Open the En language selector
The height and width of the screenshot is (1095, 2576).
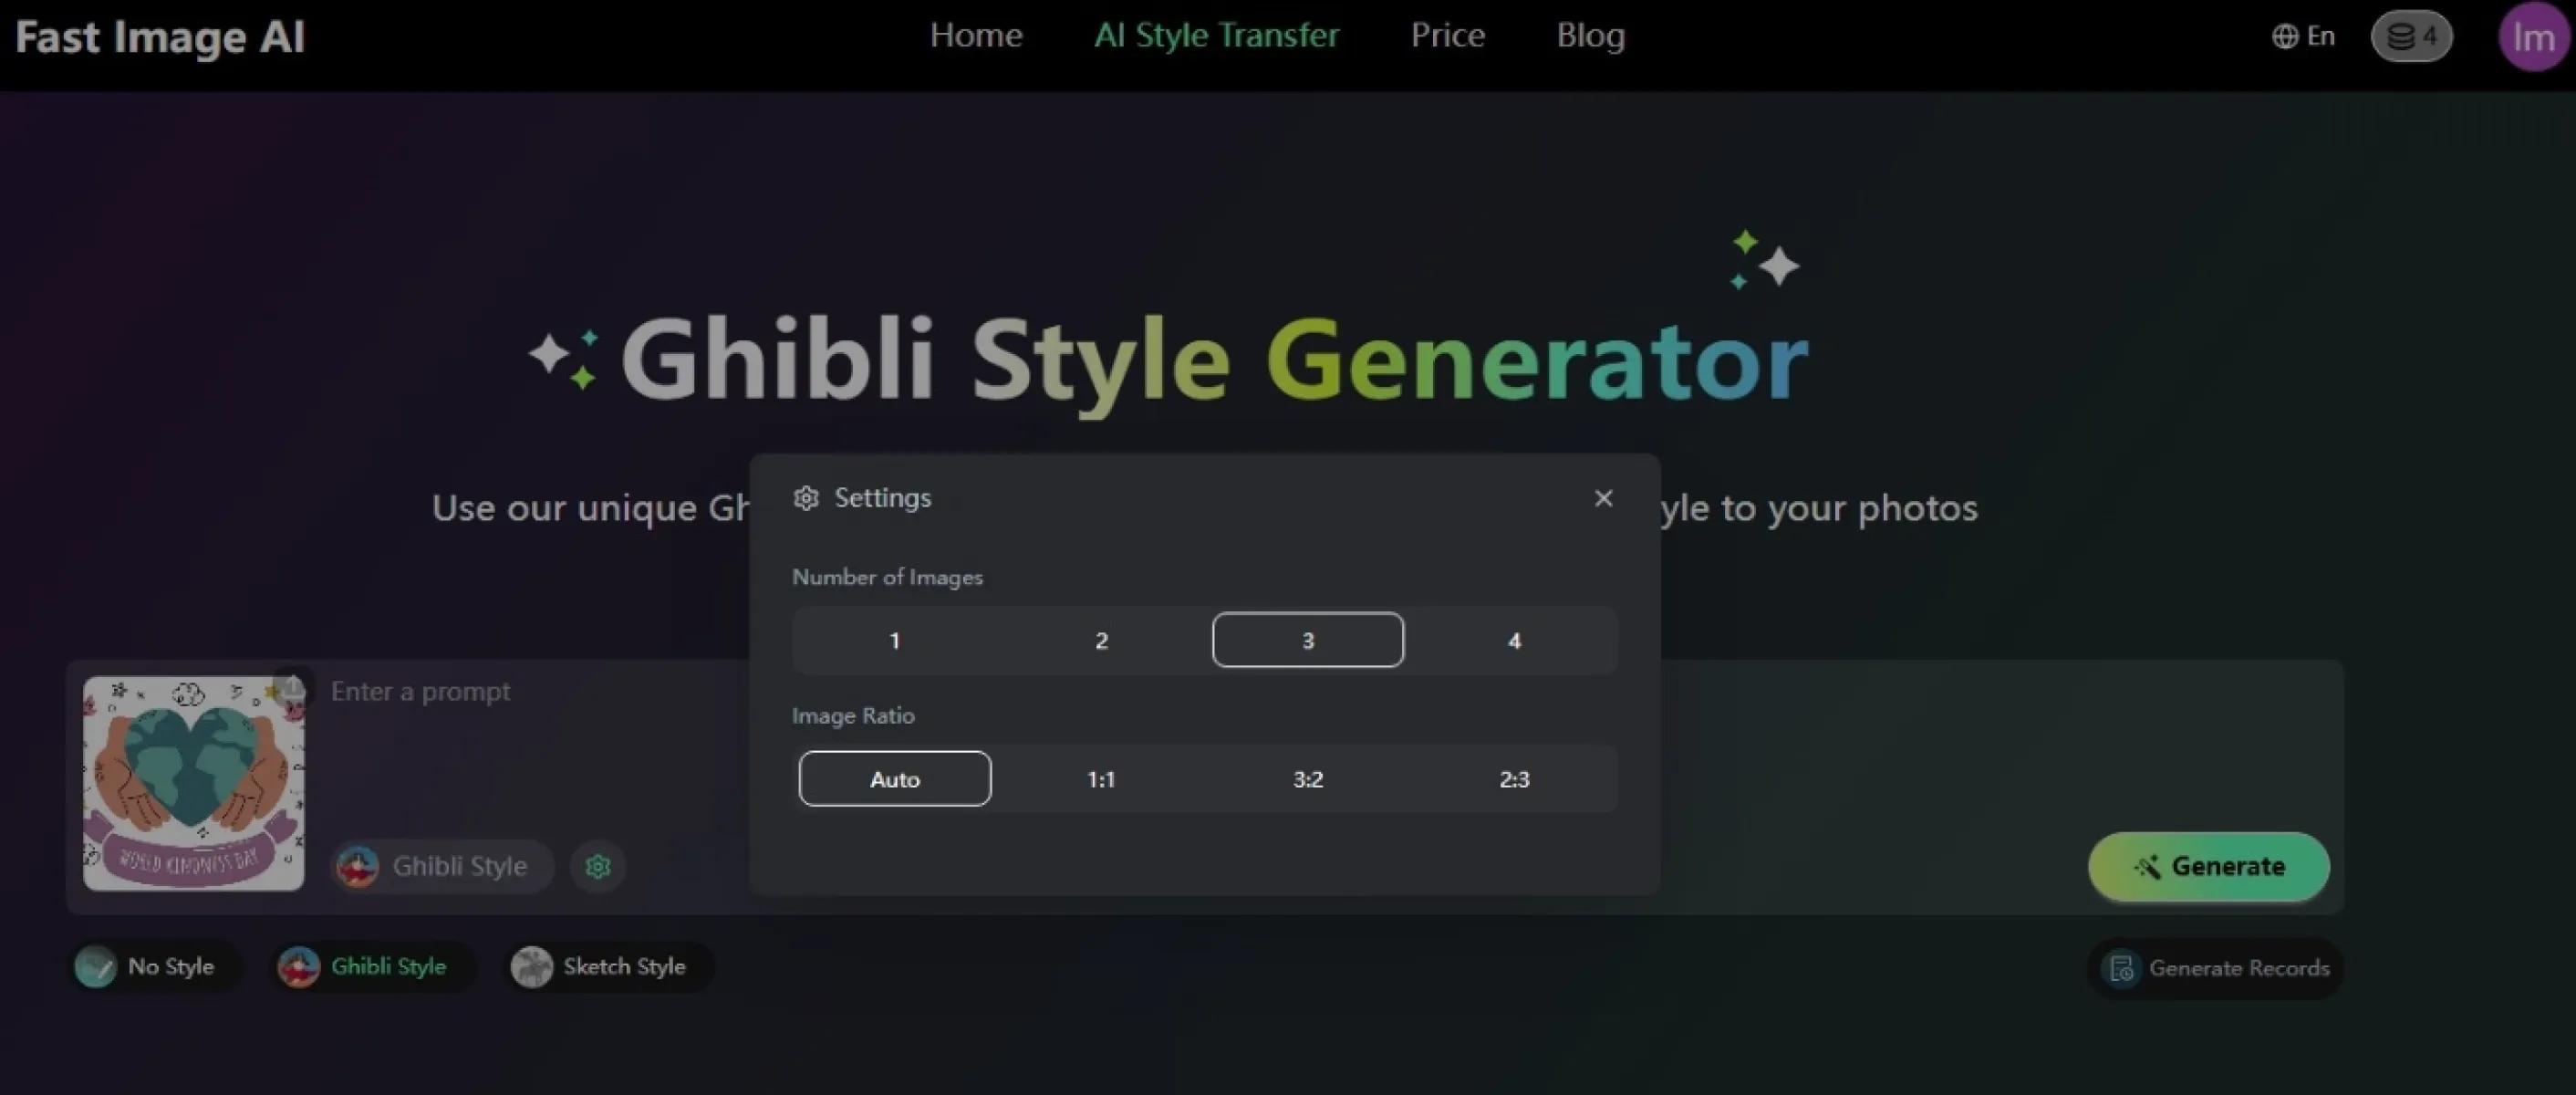[2303, 37]
